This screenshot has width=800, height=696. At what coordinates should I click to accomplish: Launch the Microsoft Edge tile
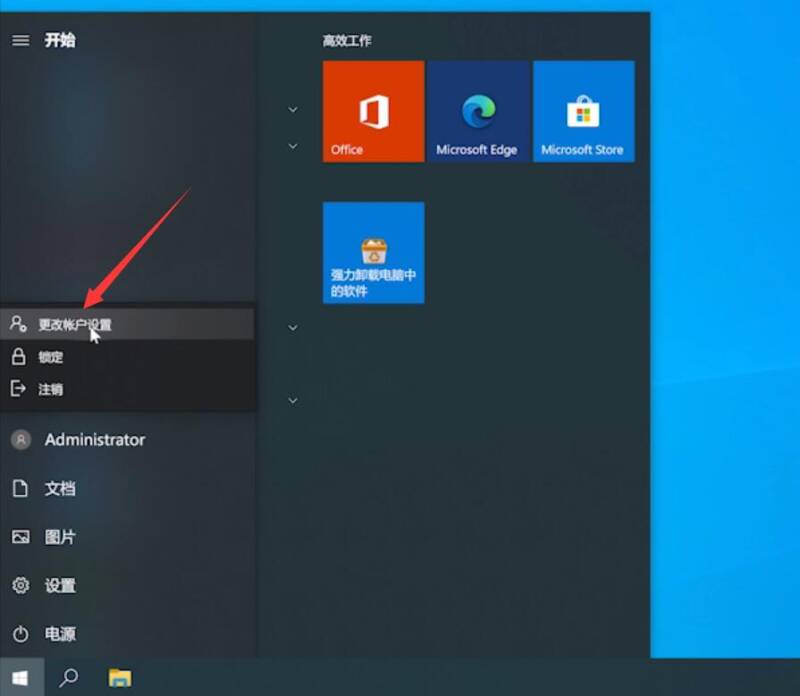[479, 111]
